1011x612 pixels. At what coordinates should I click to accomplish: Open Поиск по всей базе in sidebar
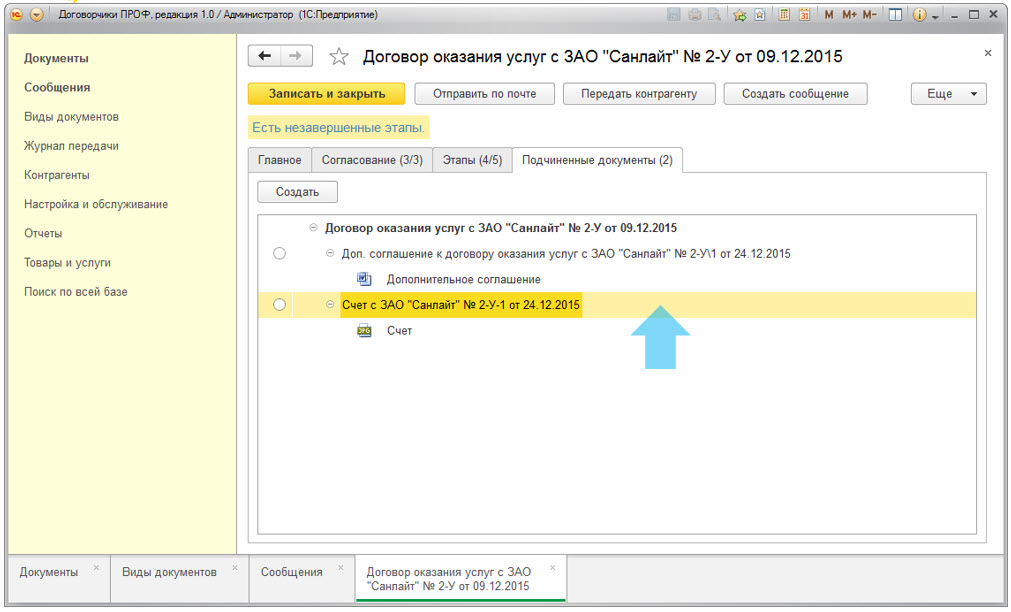click(x=75, y=291)
